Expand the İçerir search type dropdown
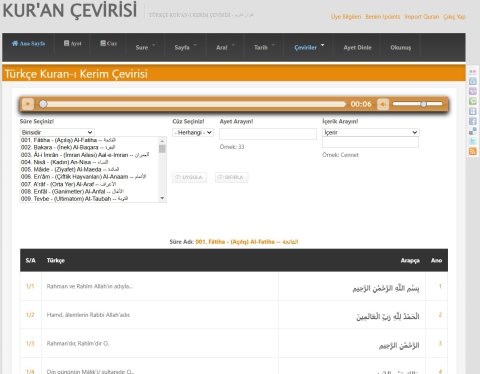 point(370,132)
